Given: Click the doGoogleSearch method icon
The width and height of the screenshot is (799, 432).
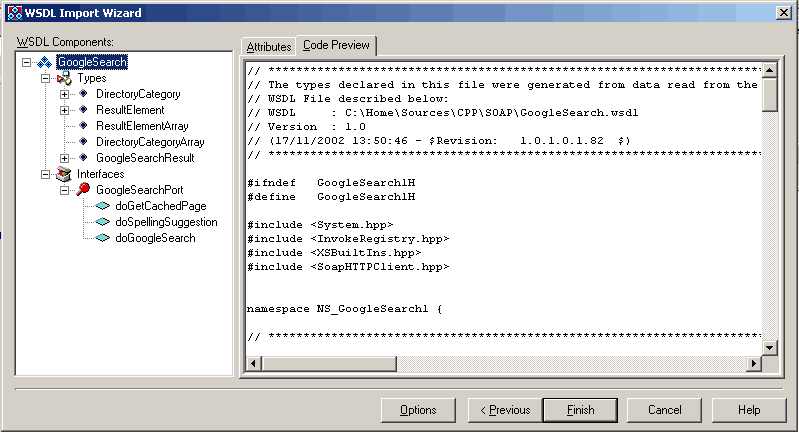Looking at the screenshot, I should pos(102,238).
